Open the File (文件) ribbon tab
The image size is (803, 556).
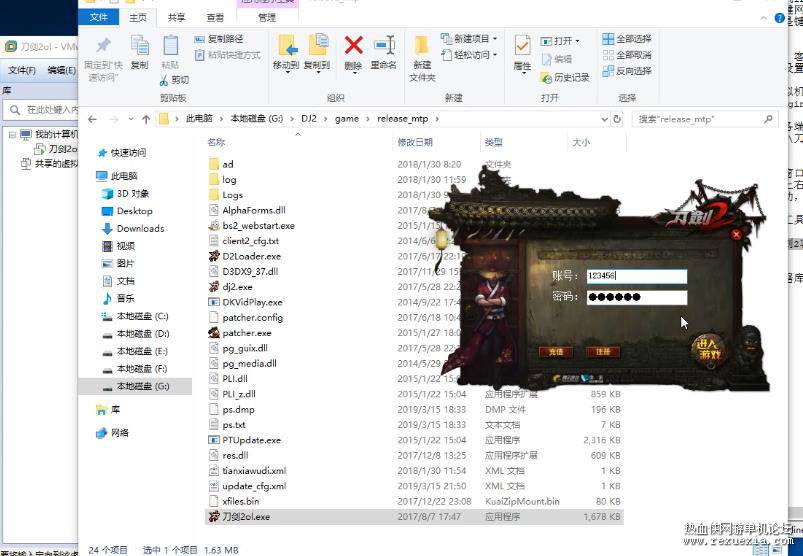(98, 17)
